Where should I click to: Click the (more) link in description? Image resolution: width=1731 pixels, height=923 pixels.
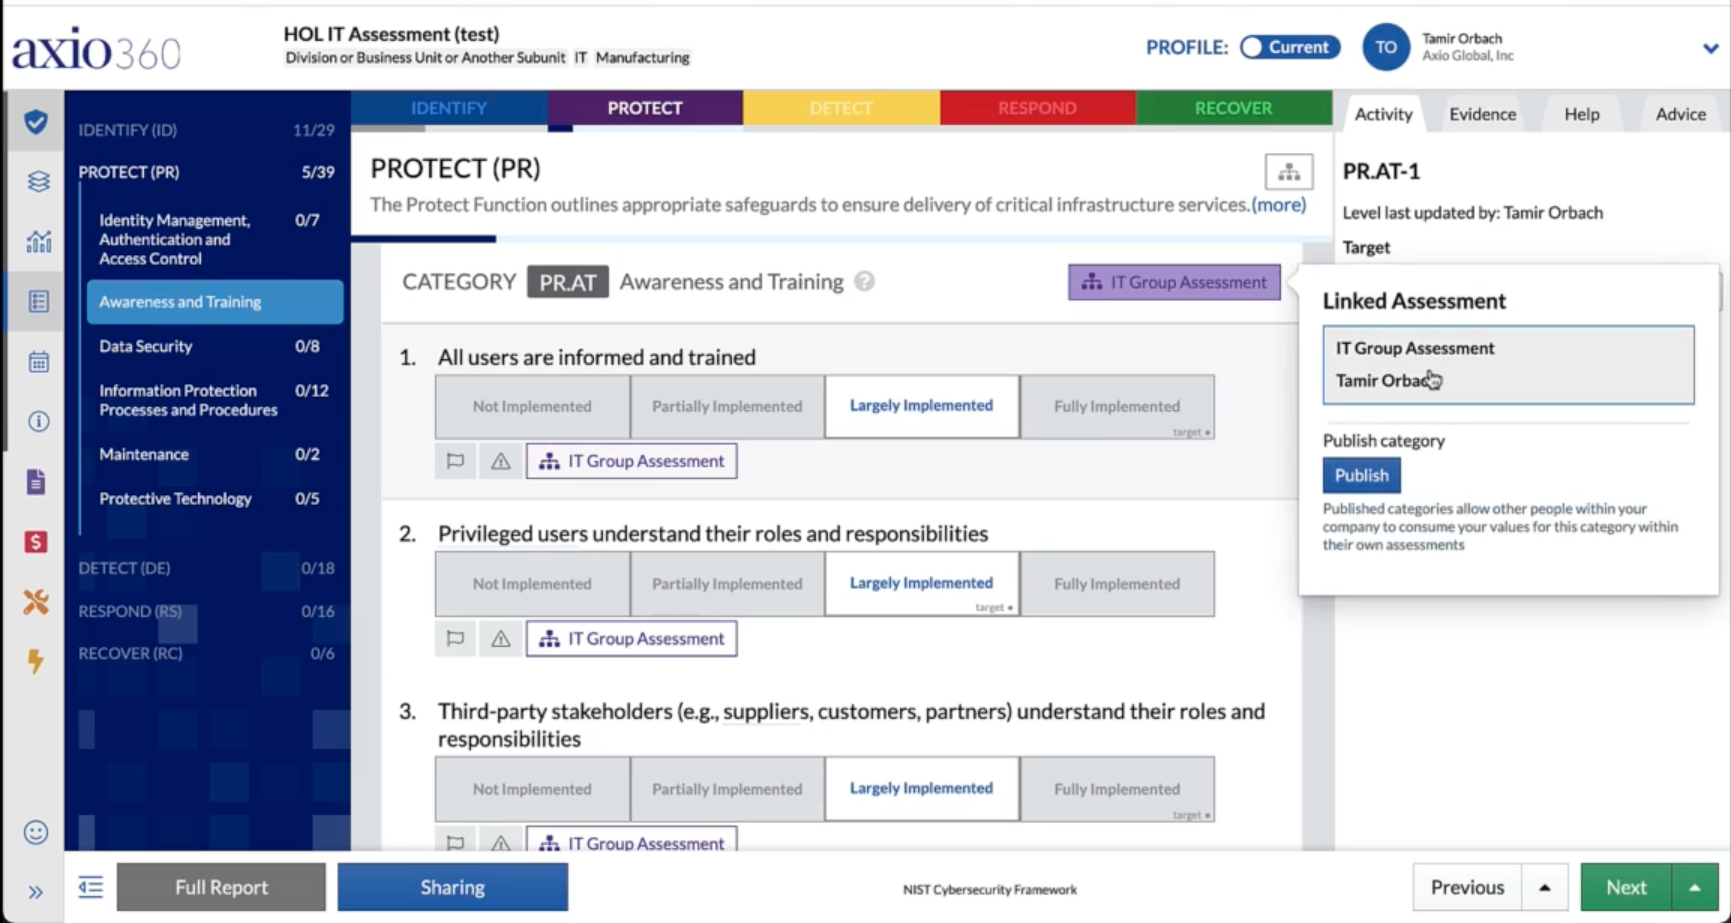(x=1279, y=204)
